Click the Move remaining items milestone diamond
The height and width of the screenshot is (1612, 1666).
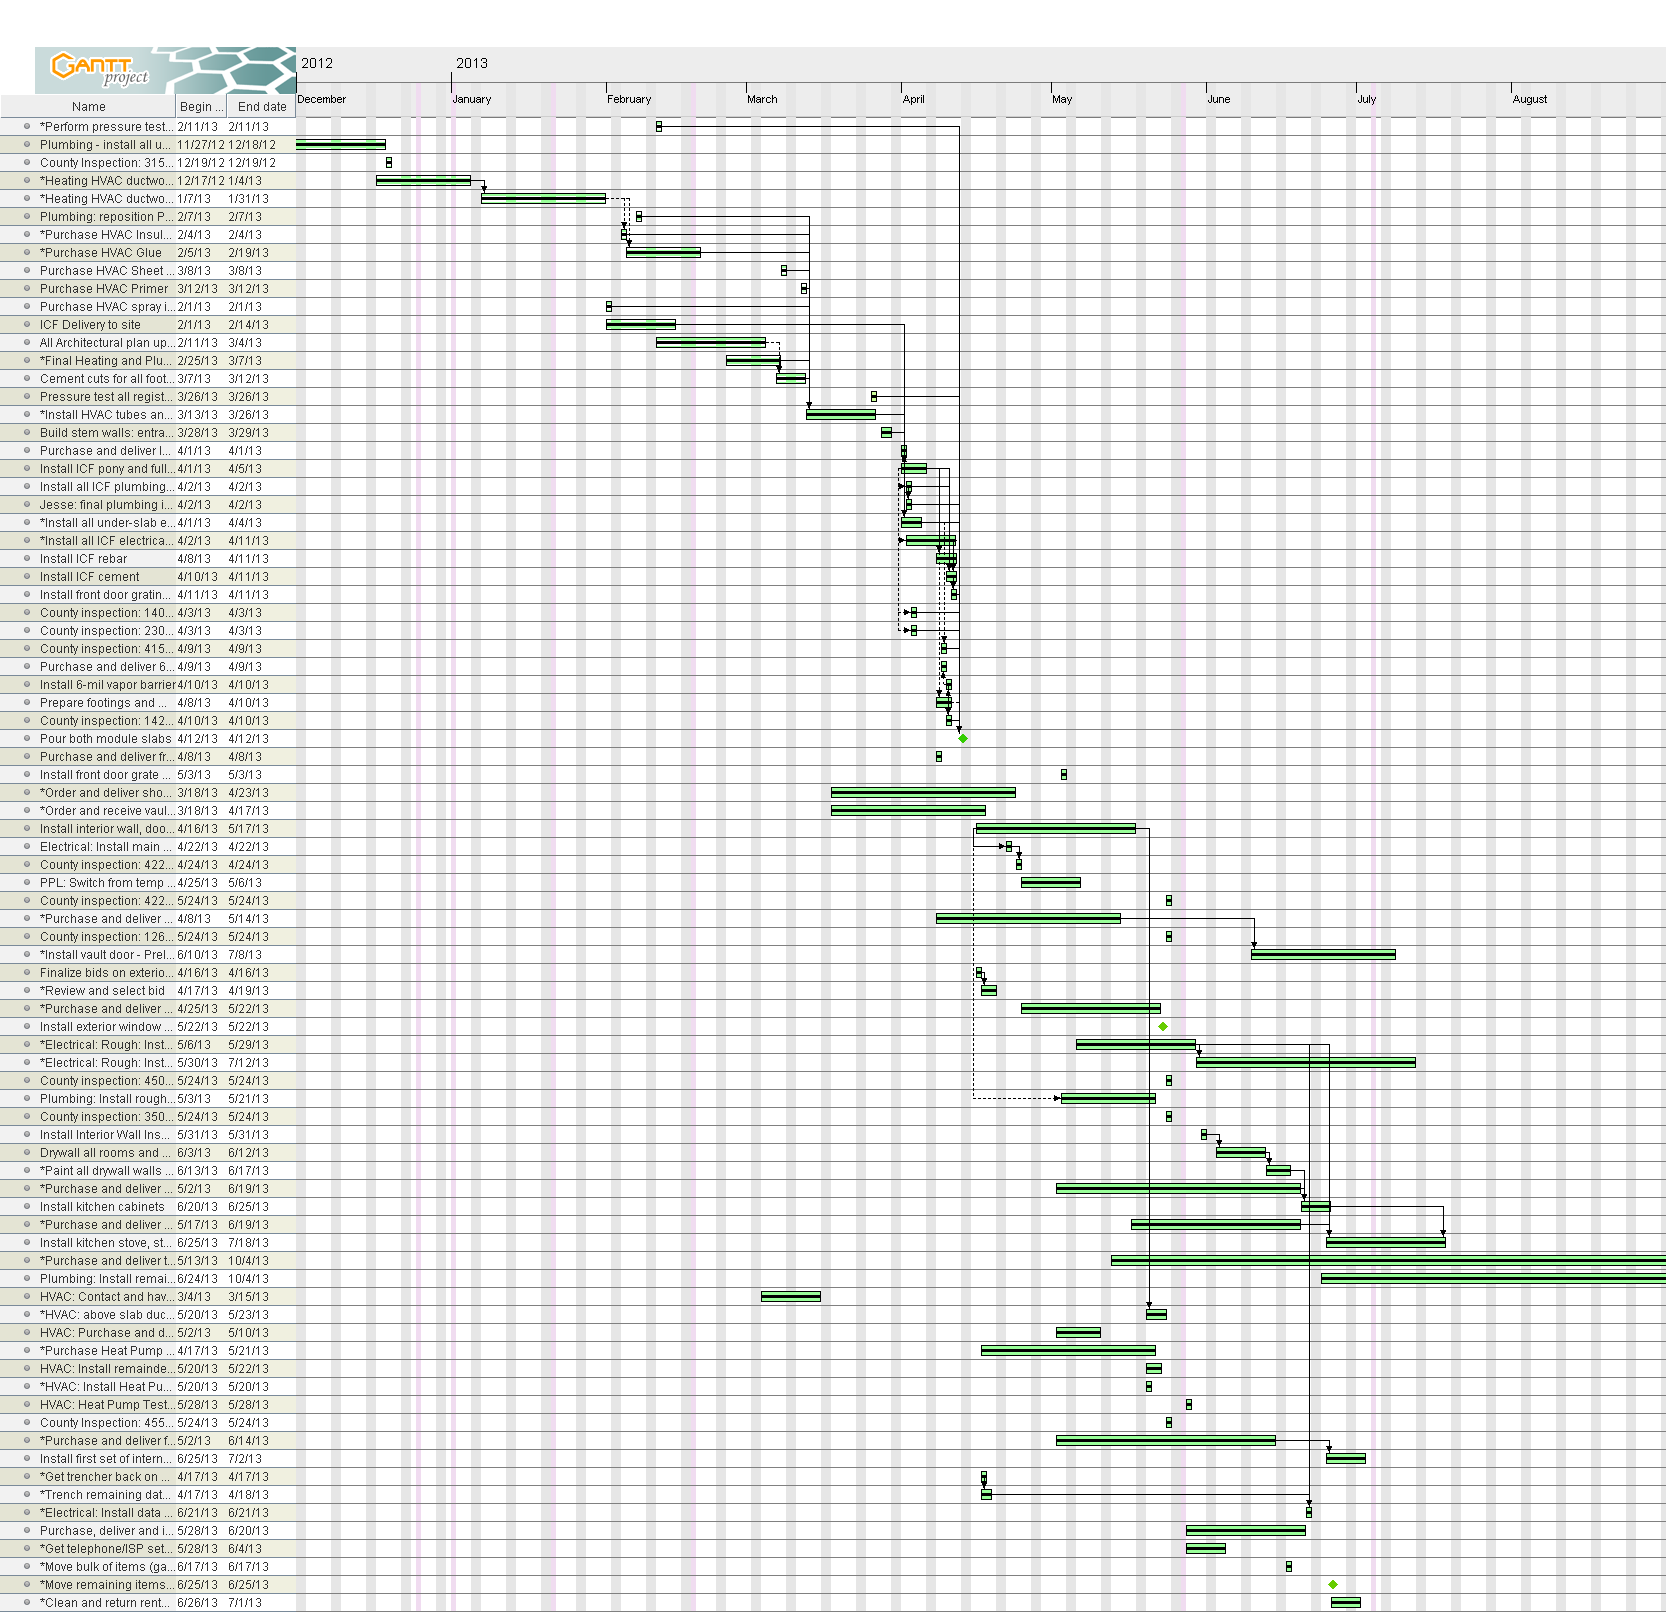[x=1333, y=1585]
